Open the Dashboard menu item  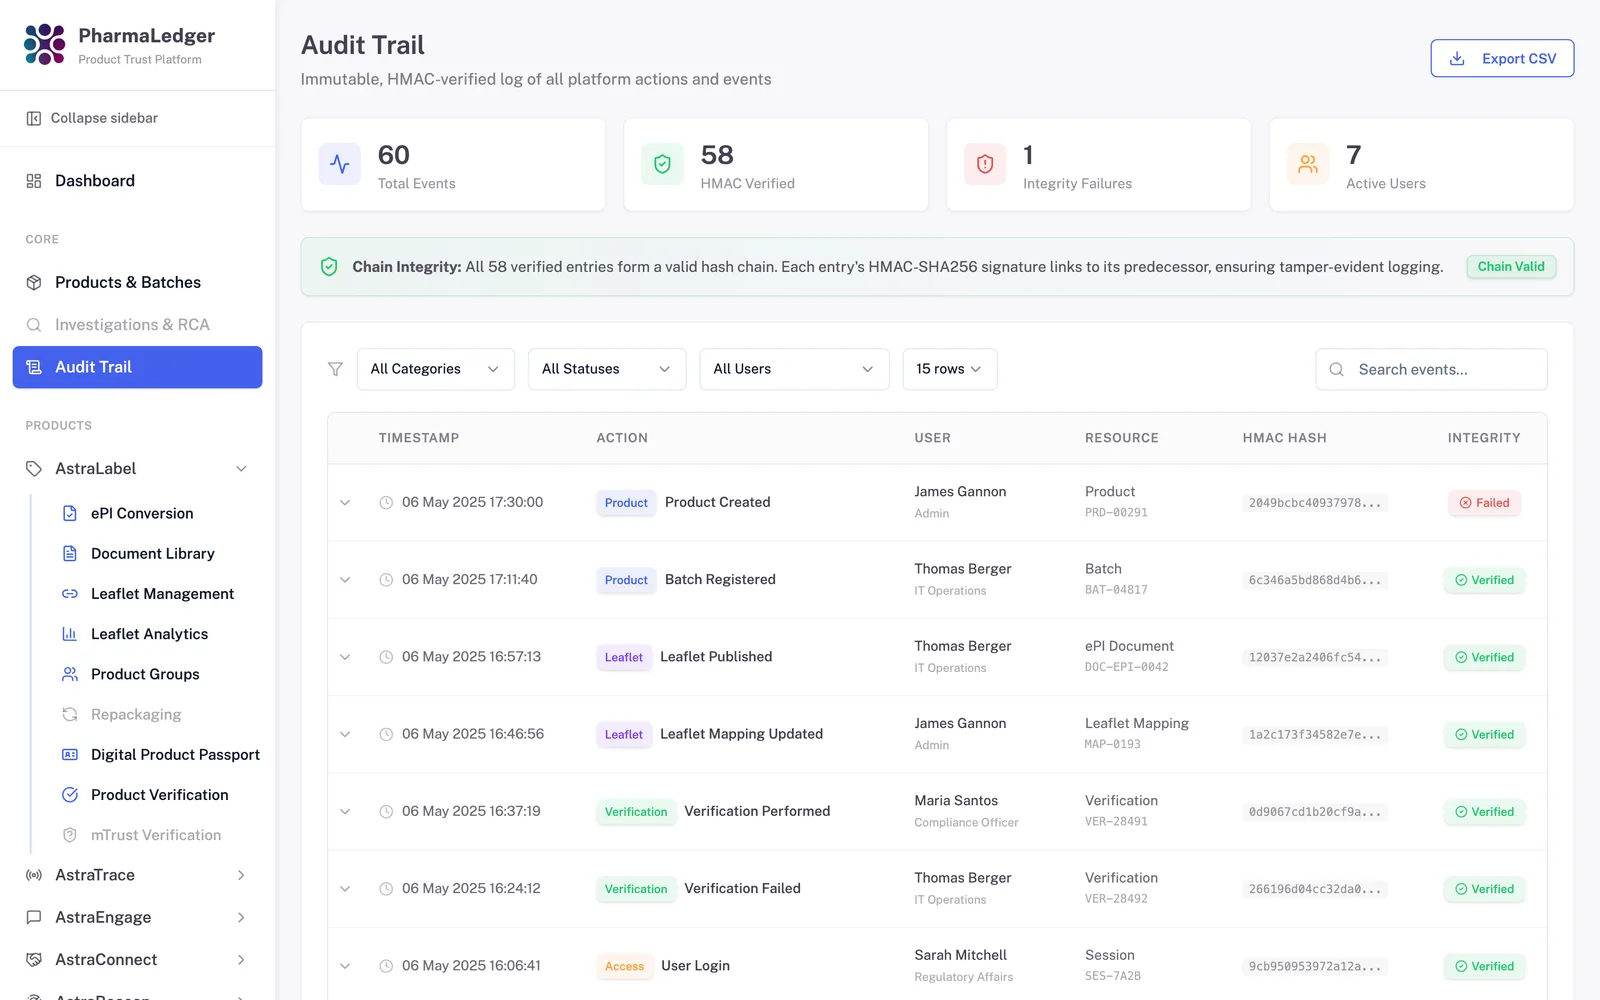pyautogui.click(x=137, y=181)
